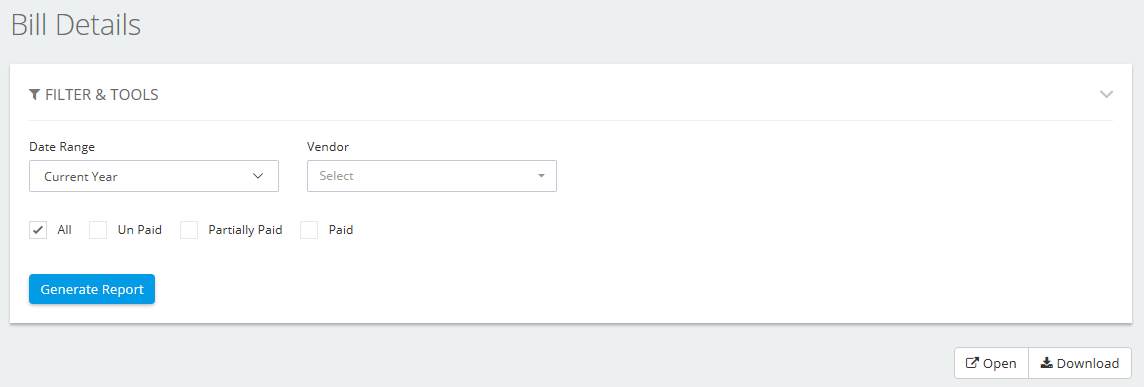Click the Bill Details page title
The height and width of the screenshot is (387, 1144).
(76, 25)
